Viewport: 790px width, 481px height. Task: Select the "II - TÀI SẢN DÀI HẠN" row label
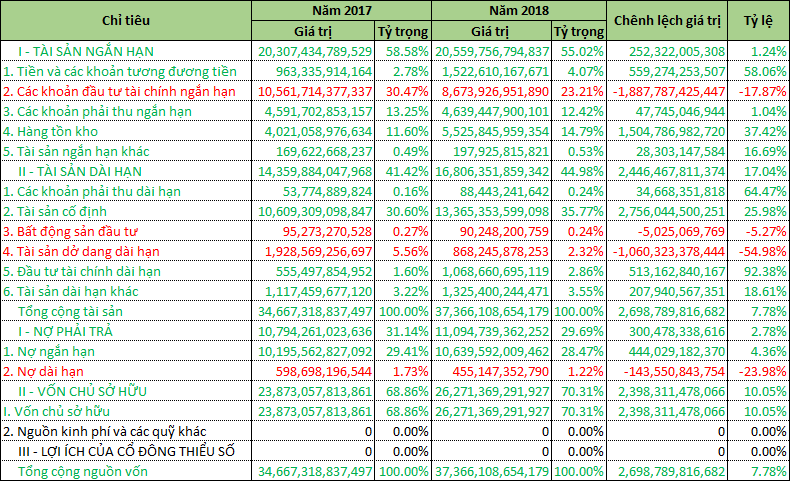coord(94,171)
